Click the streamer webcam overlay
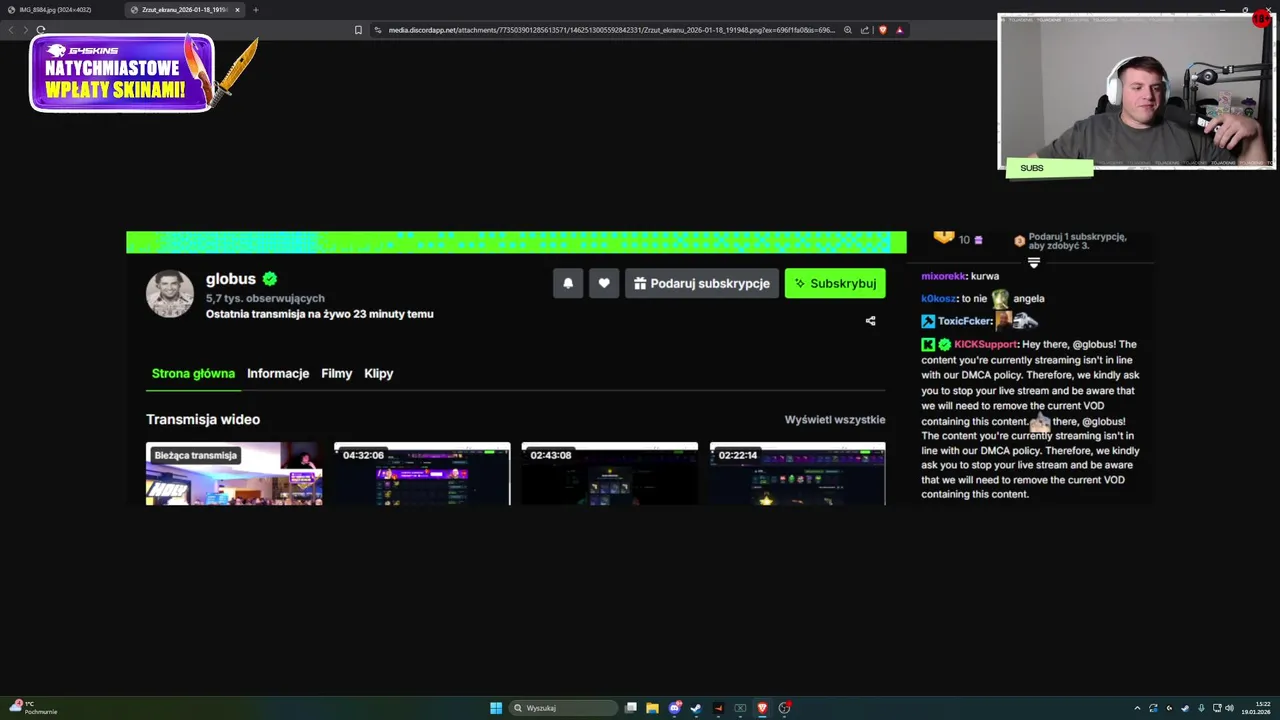 pos(1136,91)
